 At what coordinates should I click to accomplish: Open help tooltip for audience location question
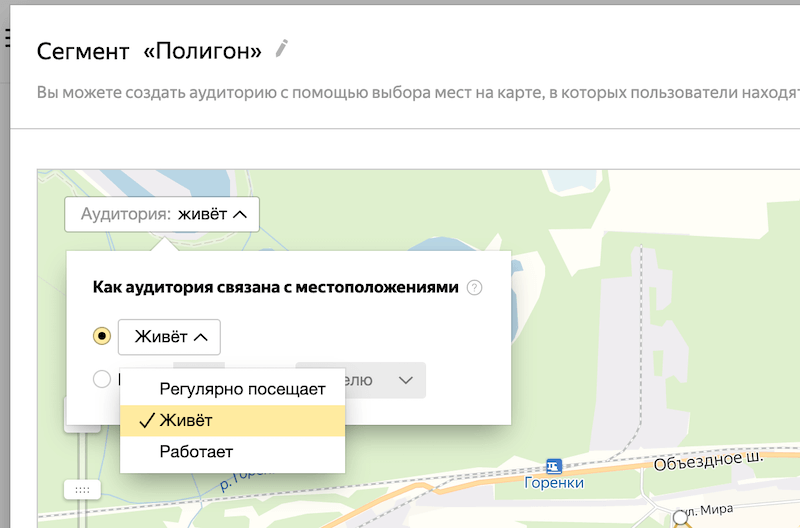(x=474, y=288)
